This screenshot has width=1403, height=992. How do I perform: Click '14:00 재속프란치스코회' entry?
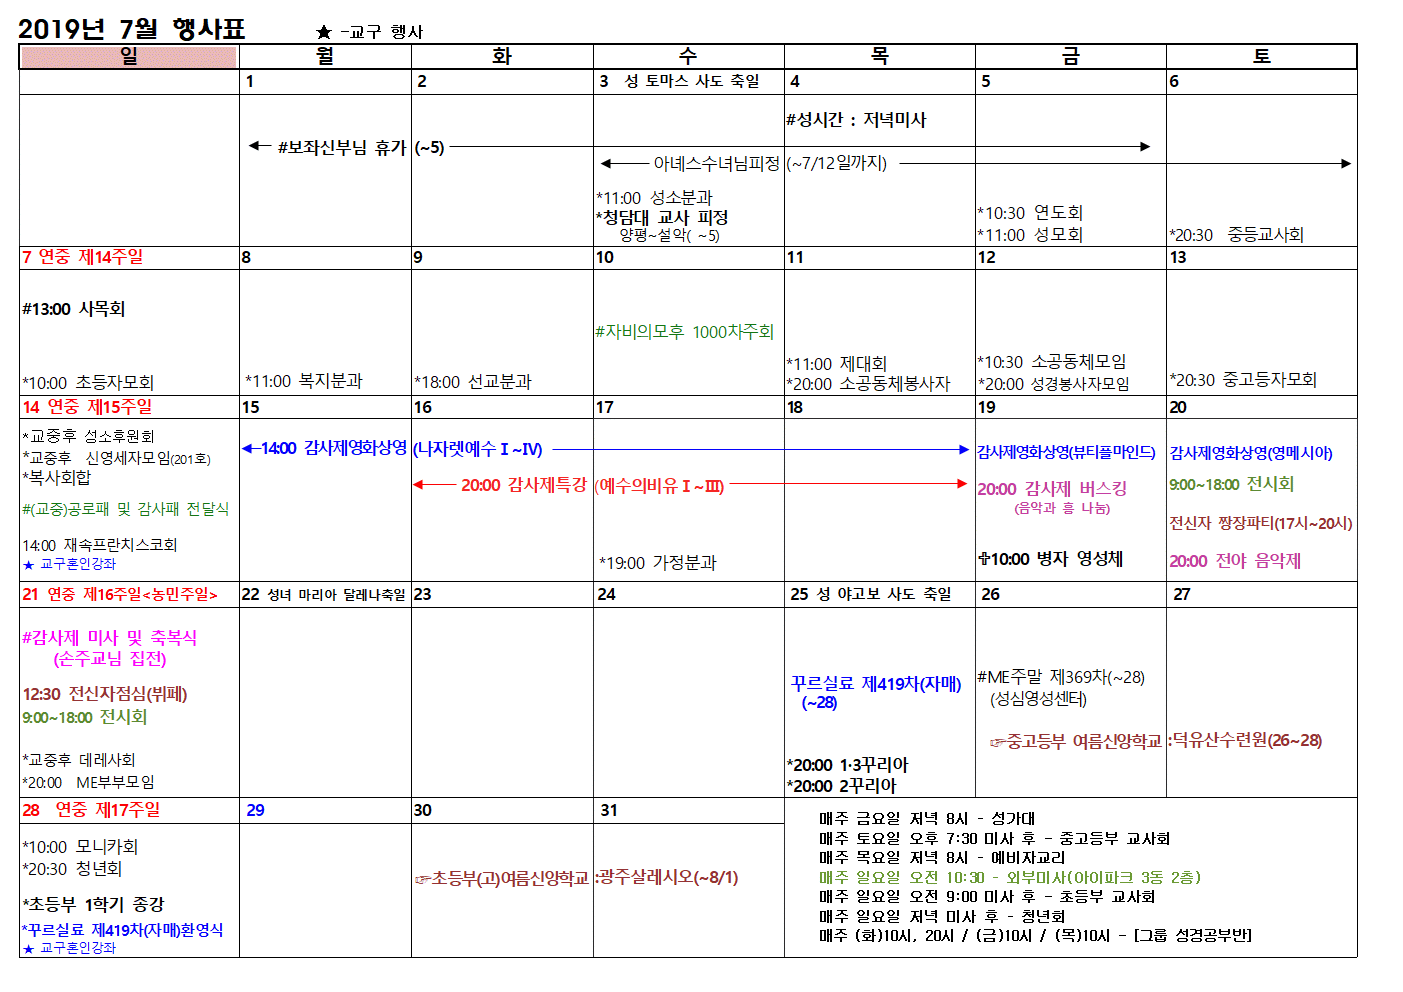click(x=99, y=545)
